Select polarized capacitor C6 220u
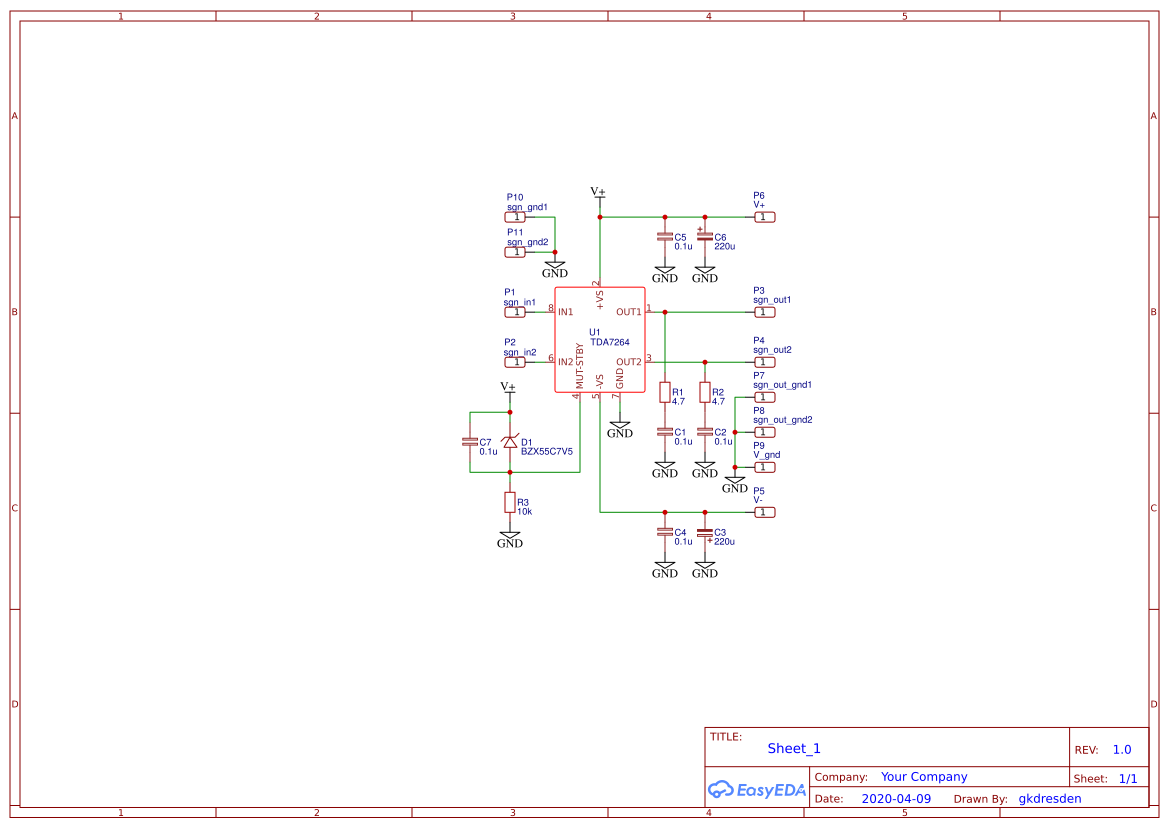 pos(705,237)
